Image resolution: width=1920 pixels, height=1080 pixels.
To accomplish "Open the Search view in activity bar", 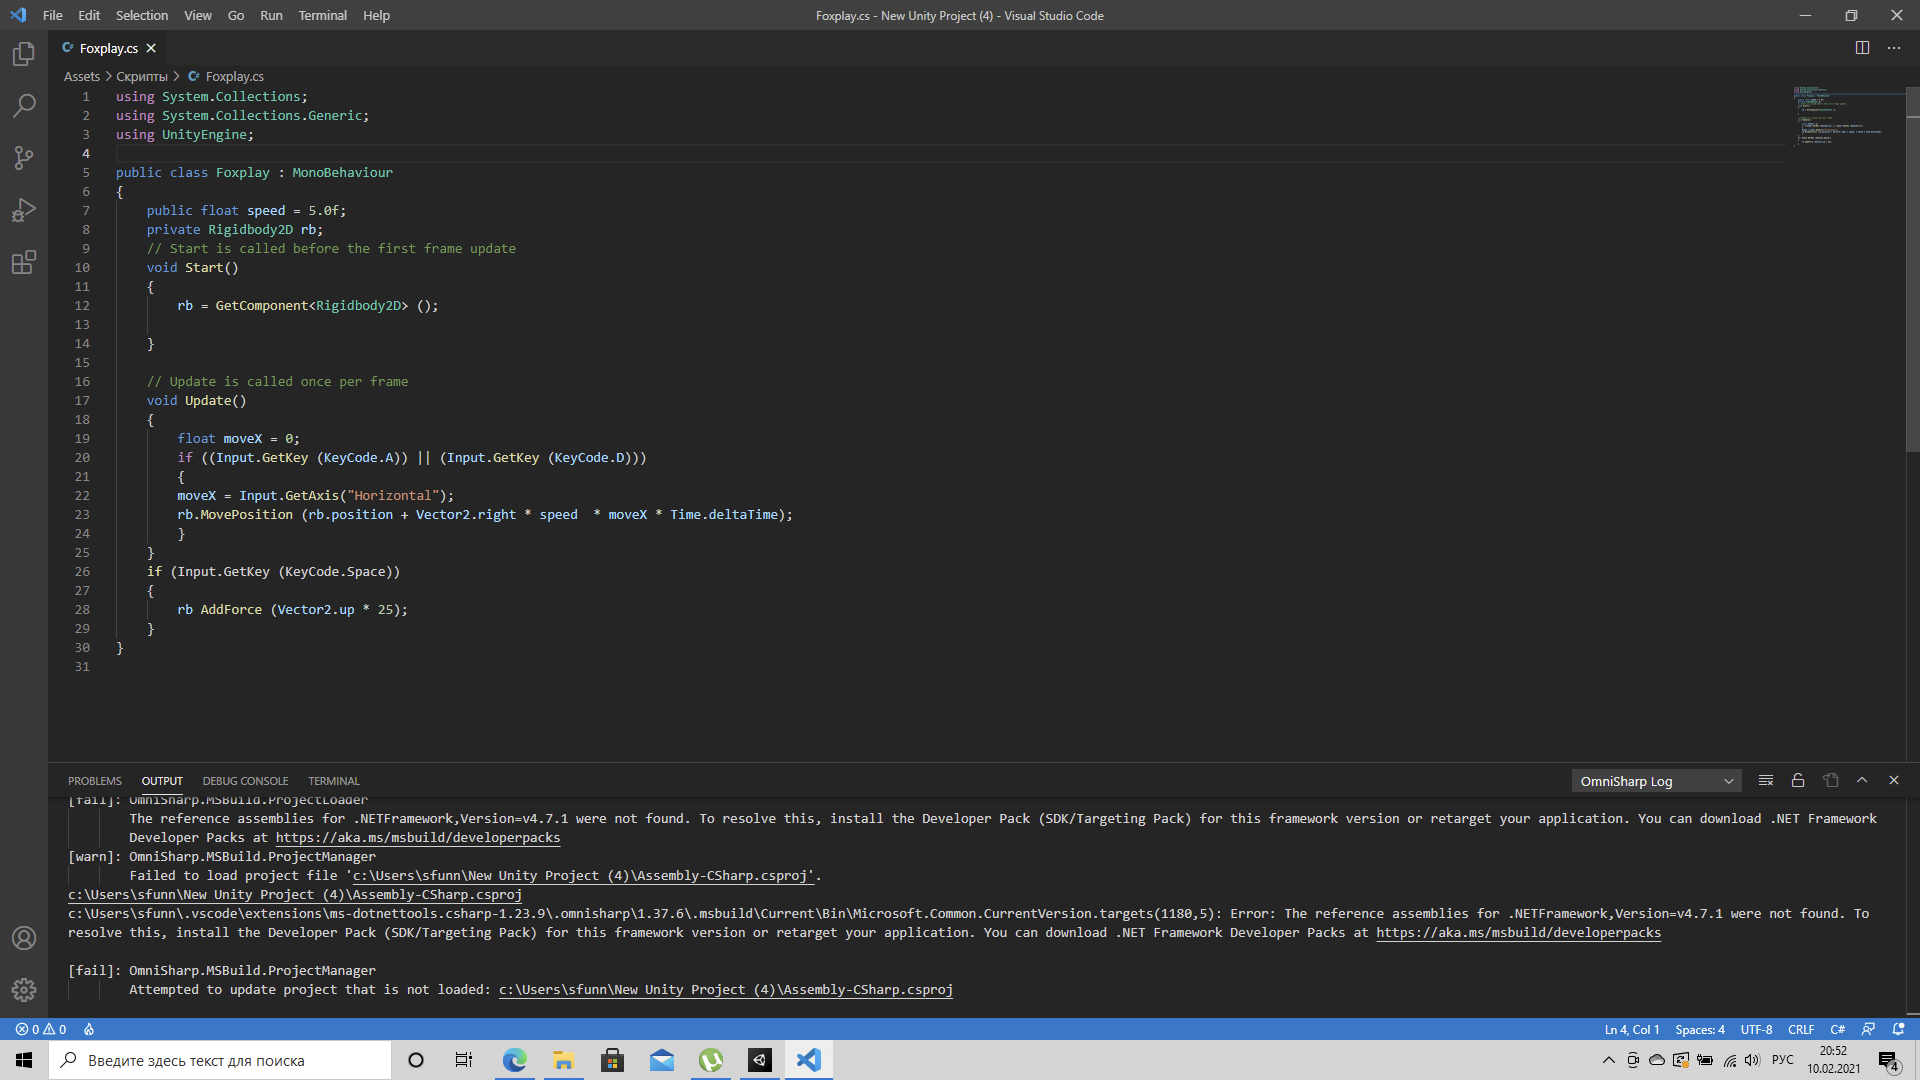I will pyautogui.click(x=24, y=106).
